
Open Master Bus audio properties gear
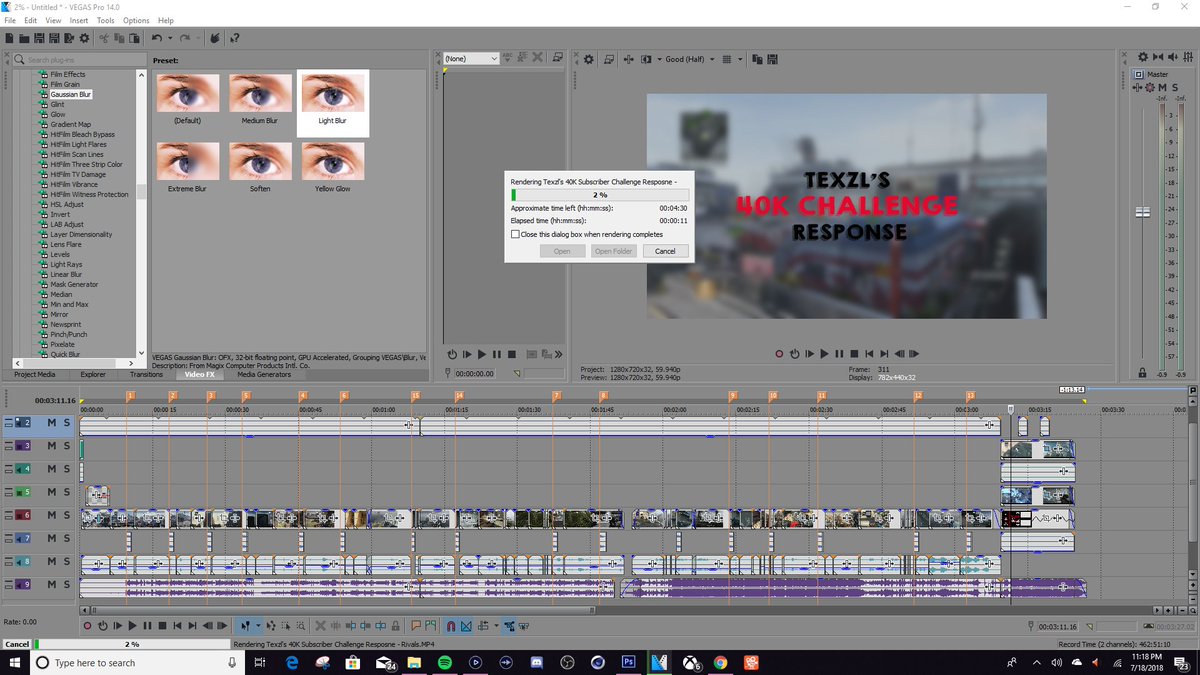click(x=1143, y=57)
